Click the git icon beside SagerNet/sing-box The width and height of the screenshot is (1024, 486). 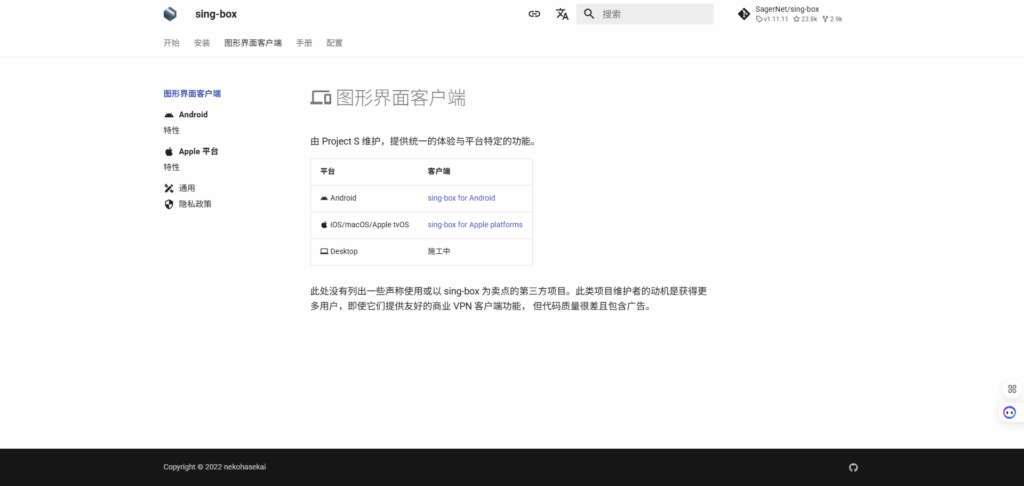click(x=743, y=14)
